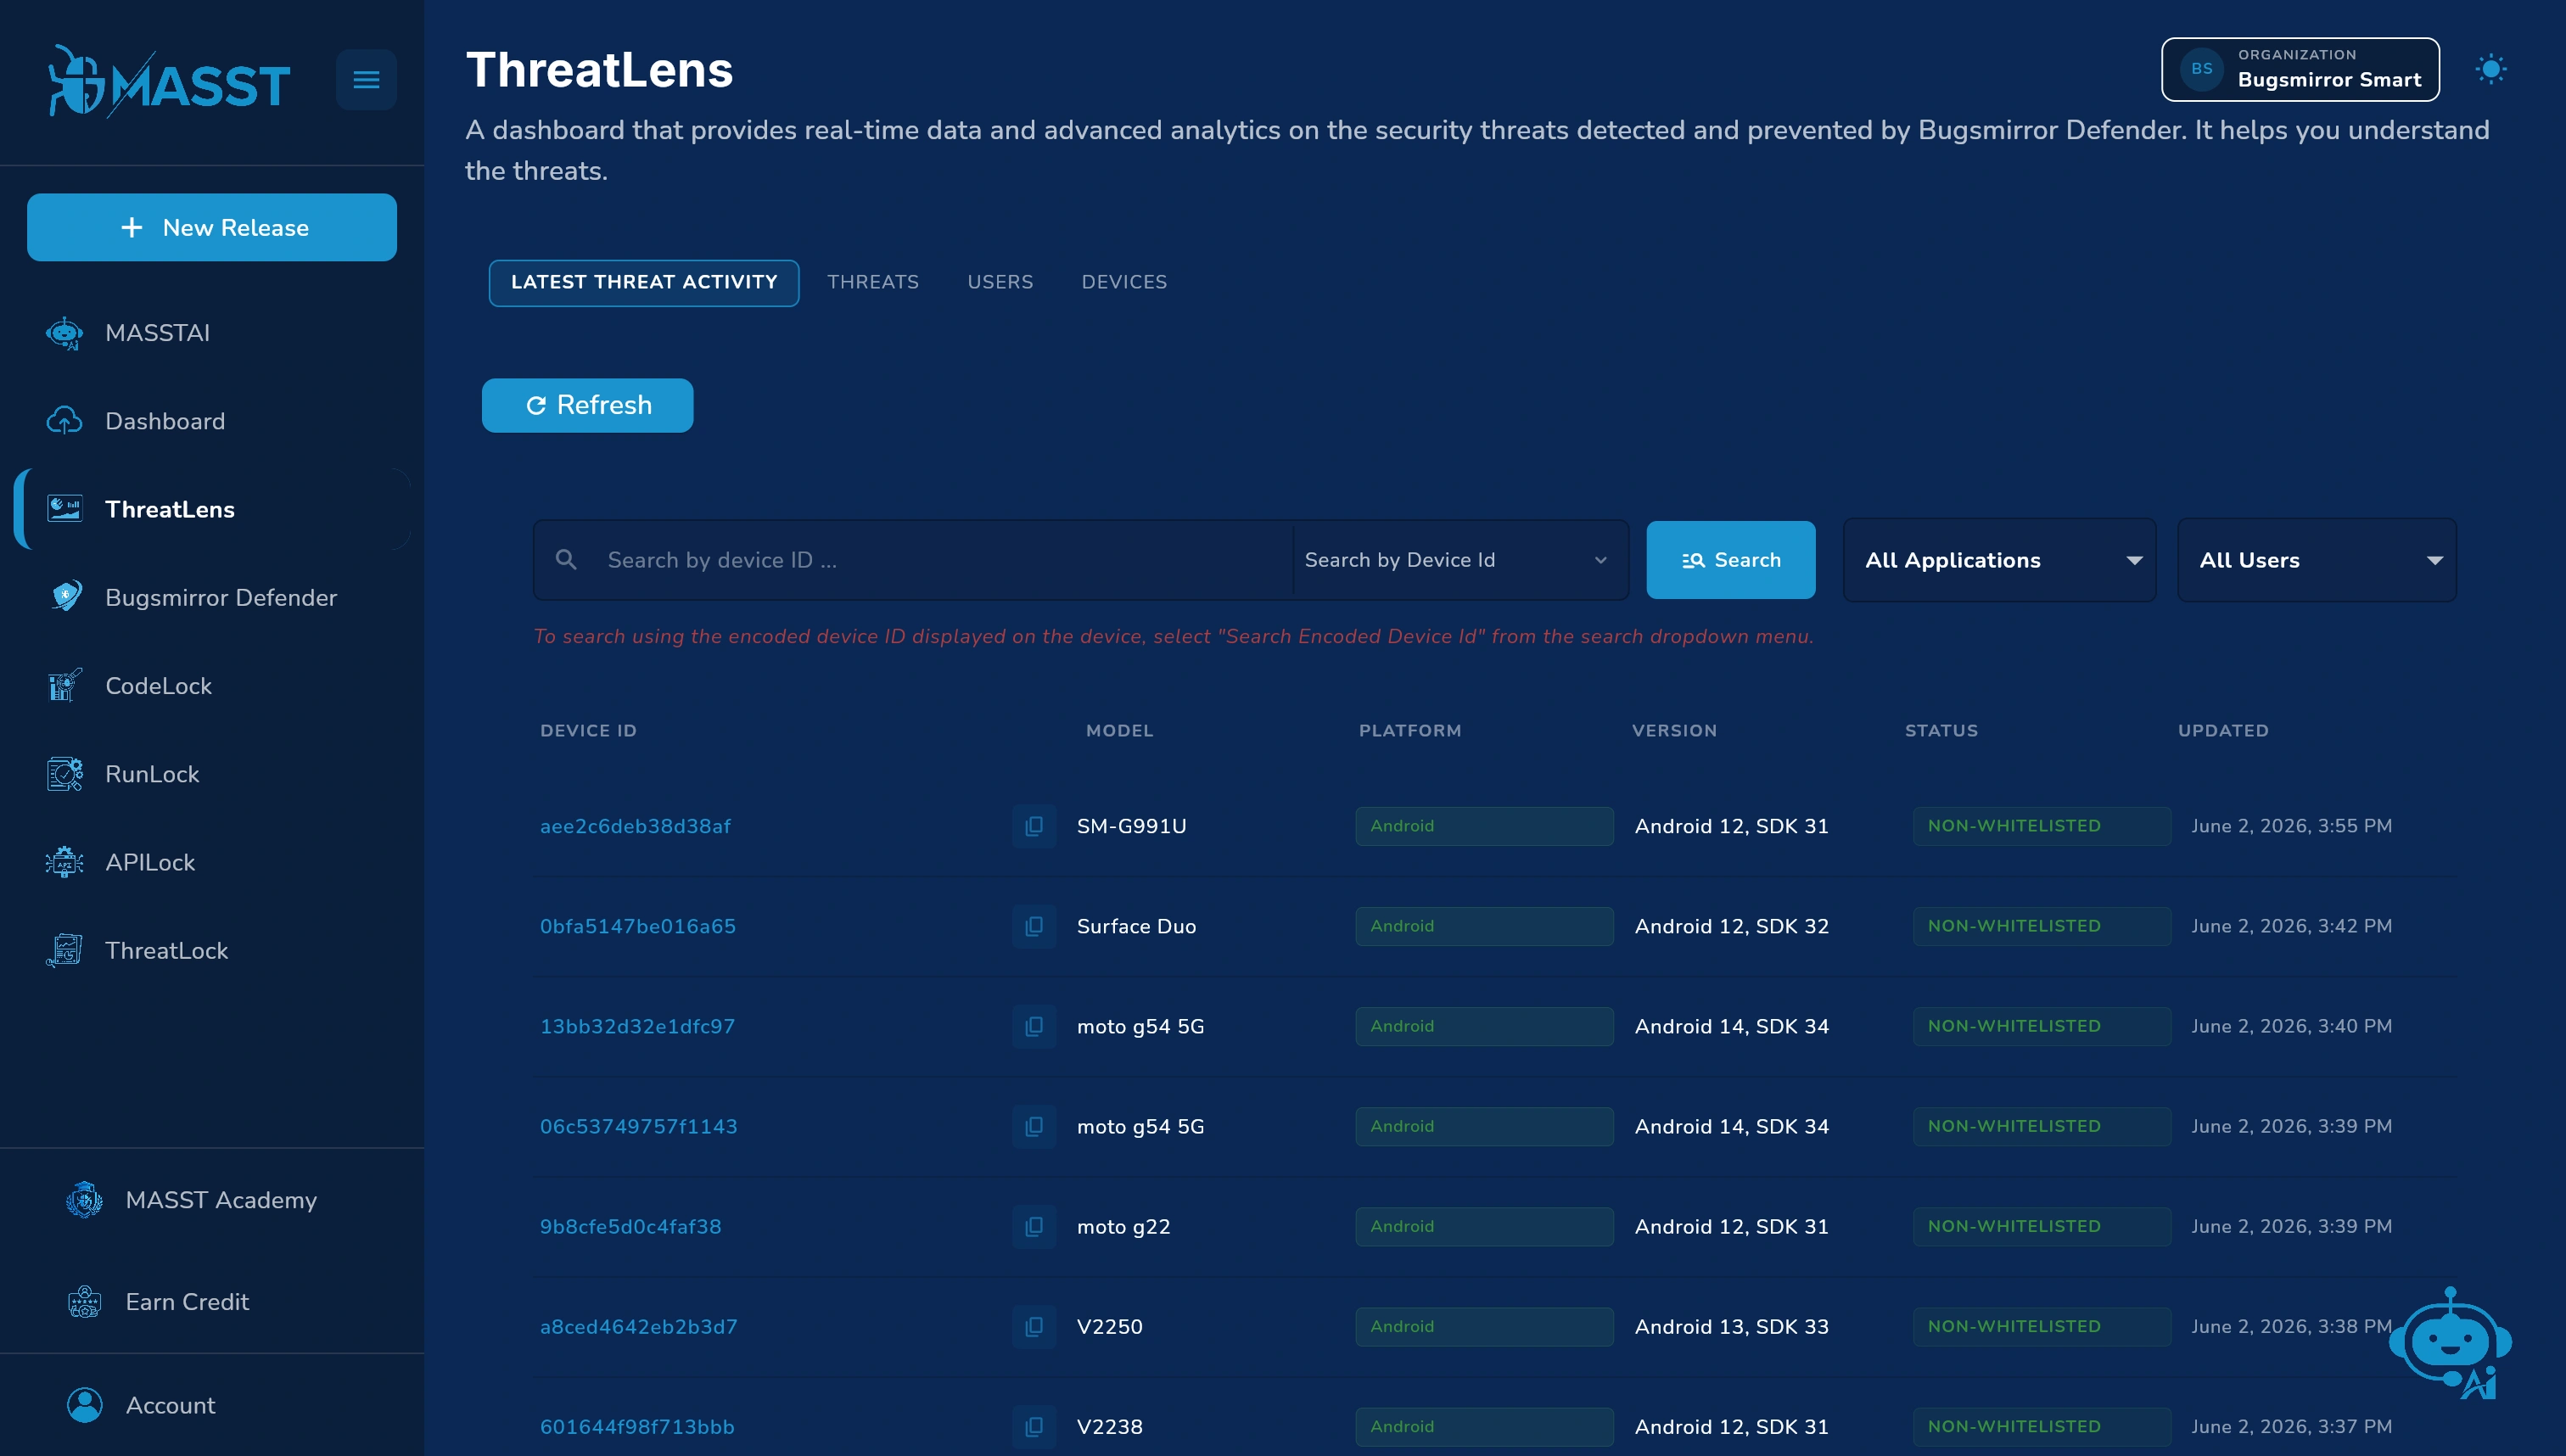Select the Latest Threat Activity tab
Screen dimensions: 2566x1456
[x=644, y=283]
